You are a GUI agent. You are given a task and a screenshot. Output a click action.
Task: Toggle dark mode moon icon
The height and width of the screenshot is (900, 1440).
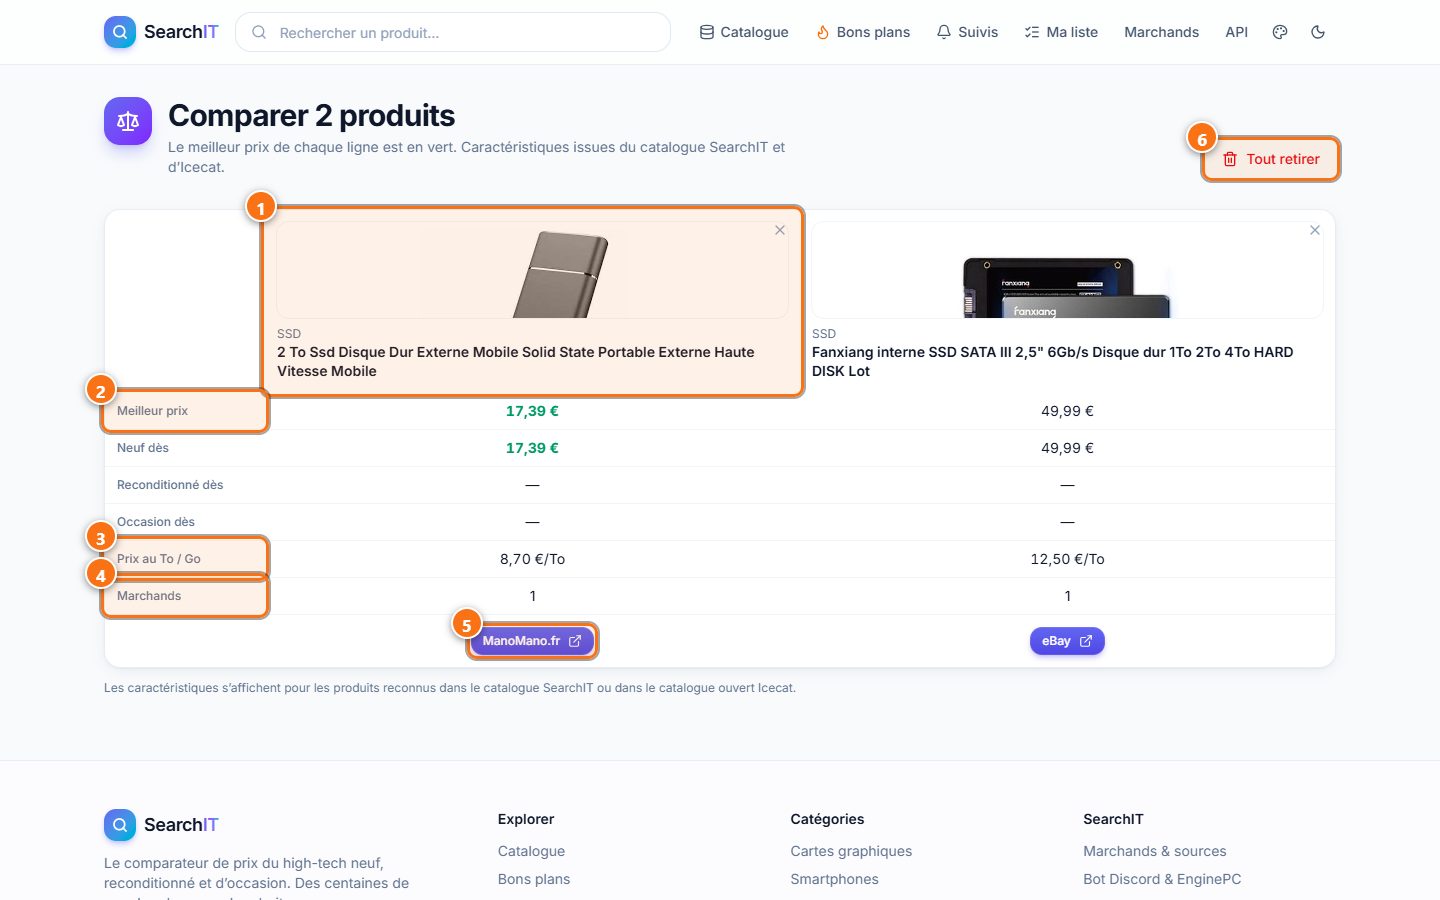[x=1318, y=32]
